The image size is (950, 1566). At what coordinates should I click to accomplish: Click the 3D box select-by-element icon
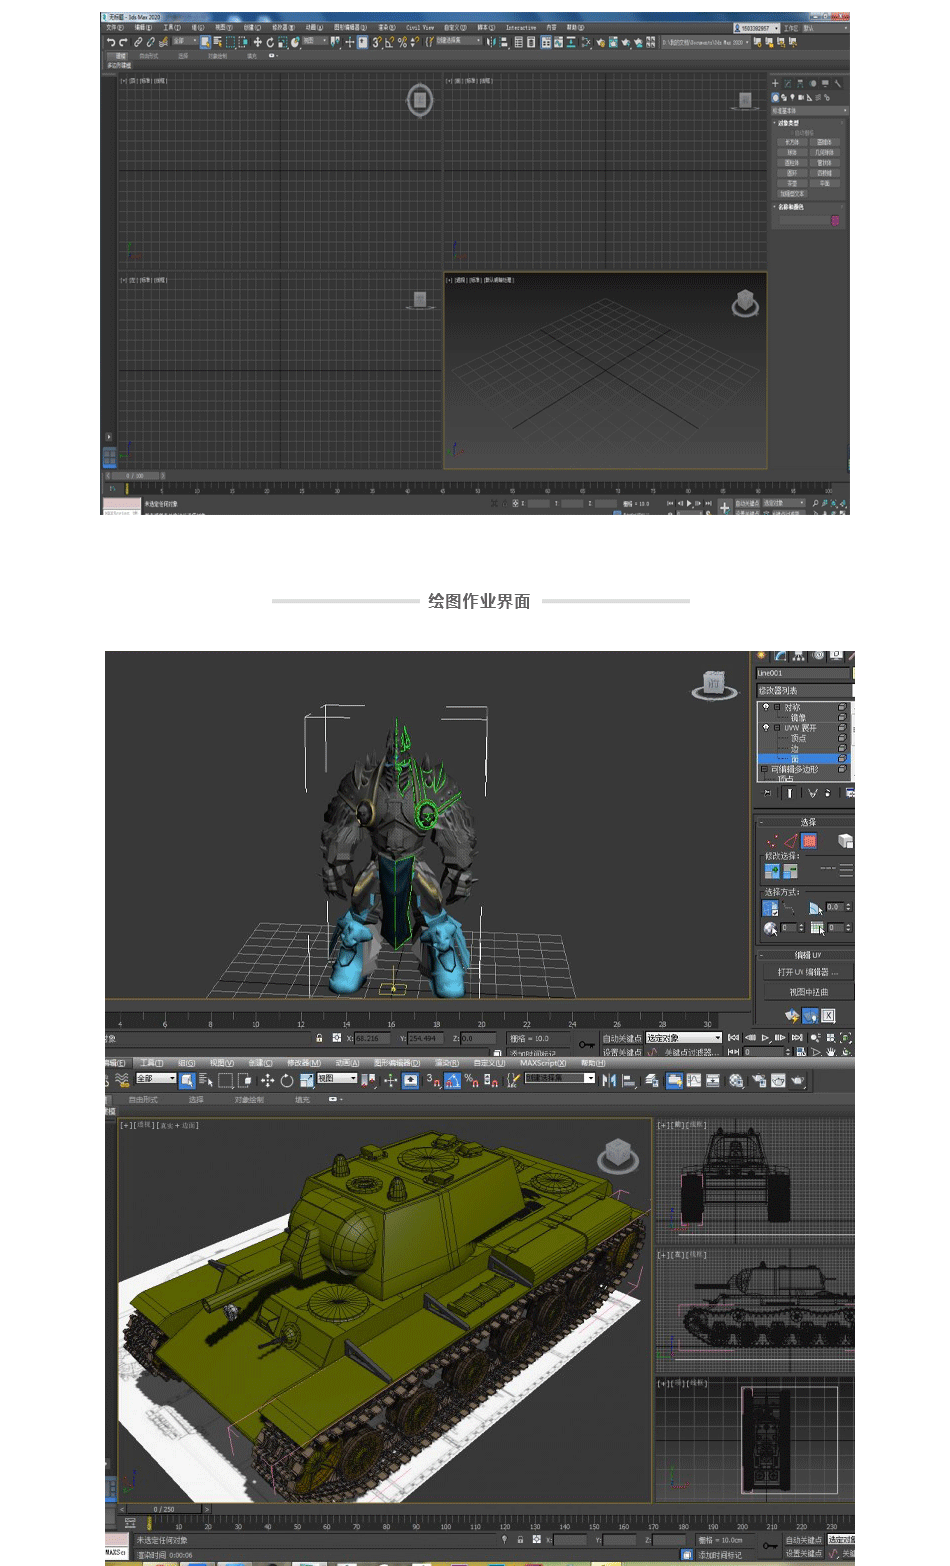coord(846,841)
